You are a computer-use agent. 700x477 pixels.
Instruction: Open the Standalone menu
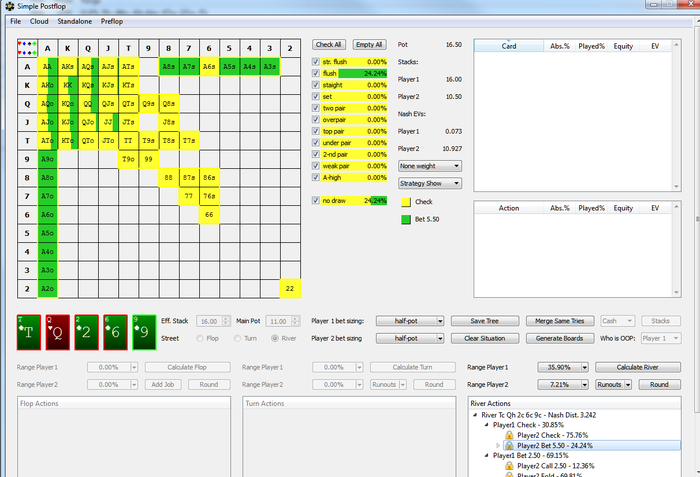click(75, 21)
